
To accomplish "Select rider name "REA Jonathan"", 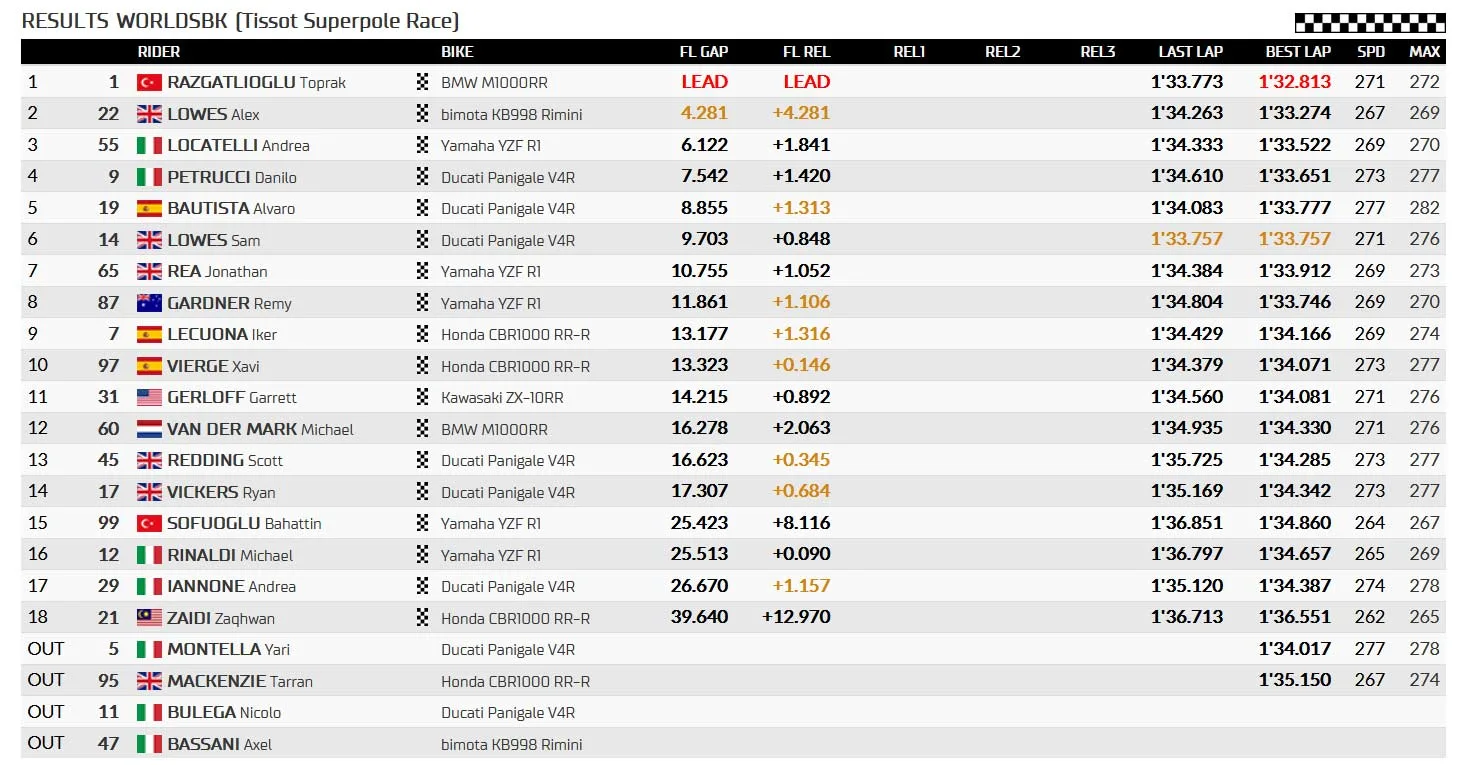I will (x=217, y=271).
